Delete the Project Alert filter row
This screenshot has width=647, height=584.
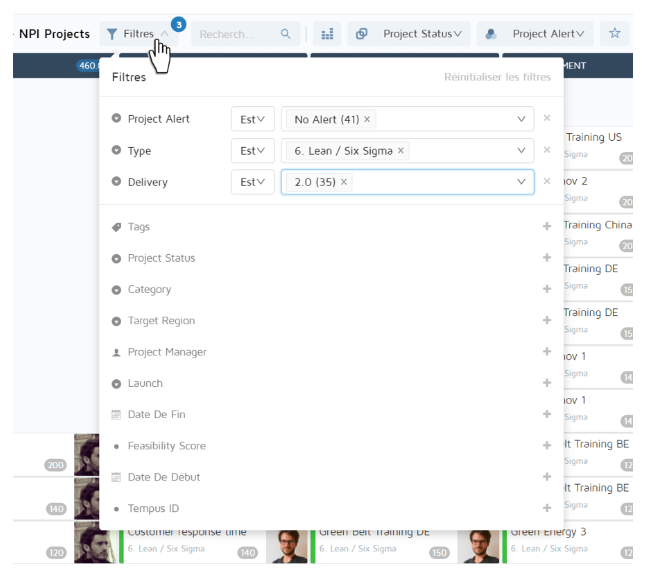click(547, 119)
